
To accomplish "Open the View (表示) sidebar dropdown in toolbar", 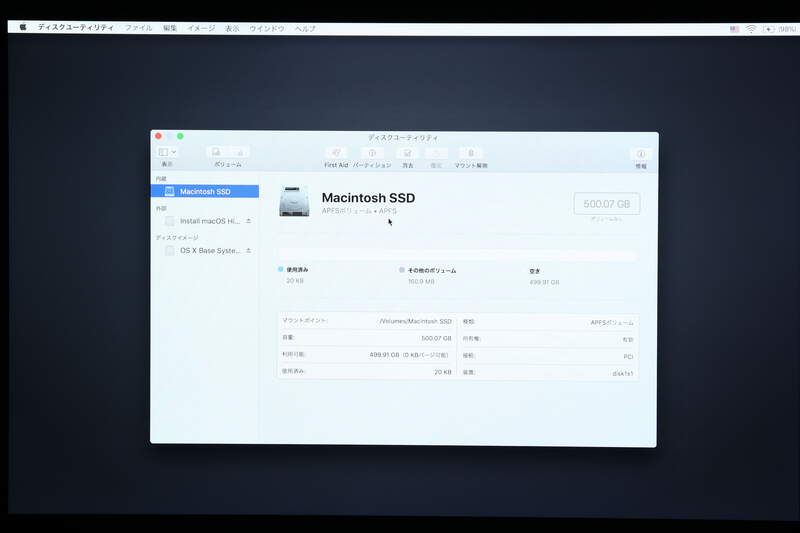I will [167, 152].
